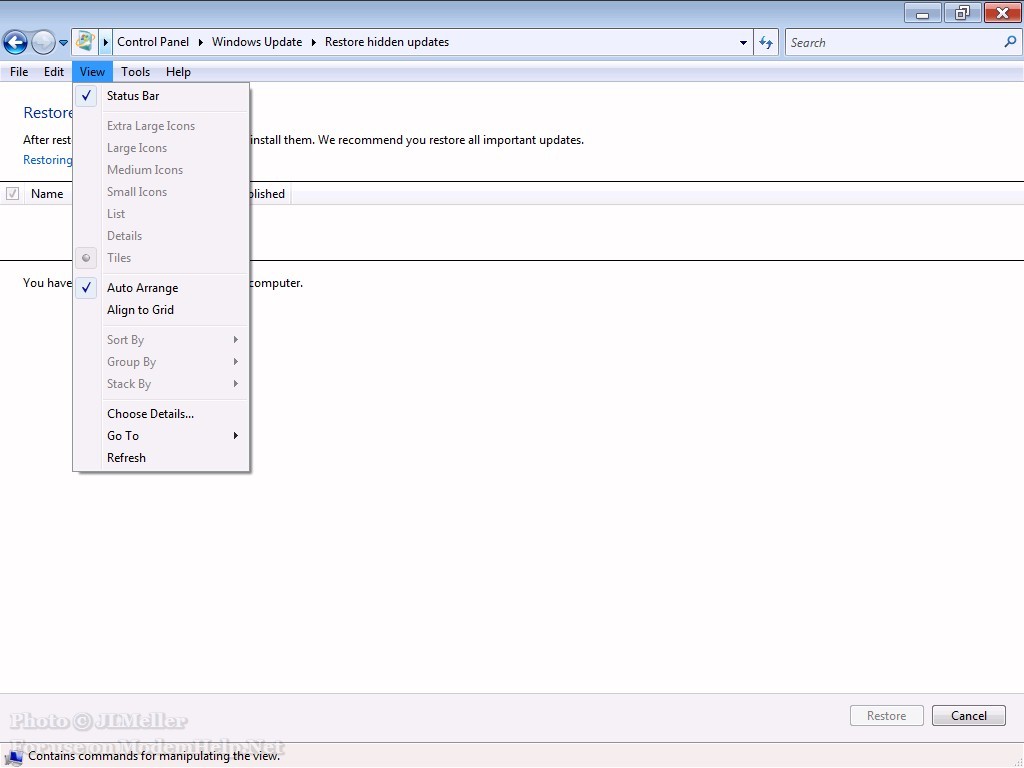Click the Forward navigation arrow button
Viewport: 1024px width, 768px height.
click(43, 42)
